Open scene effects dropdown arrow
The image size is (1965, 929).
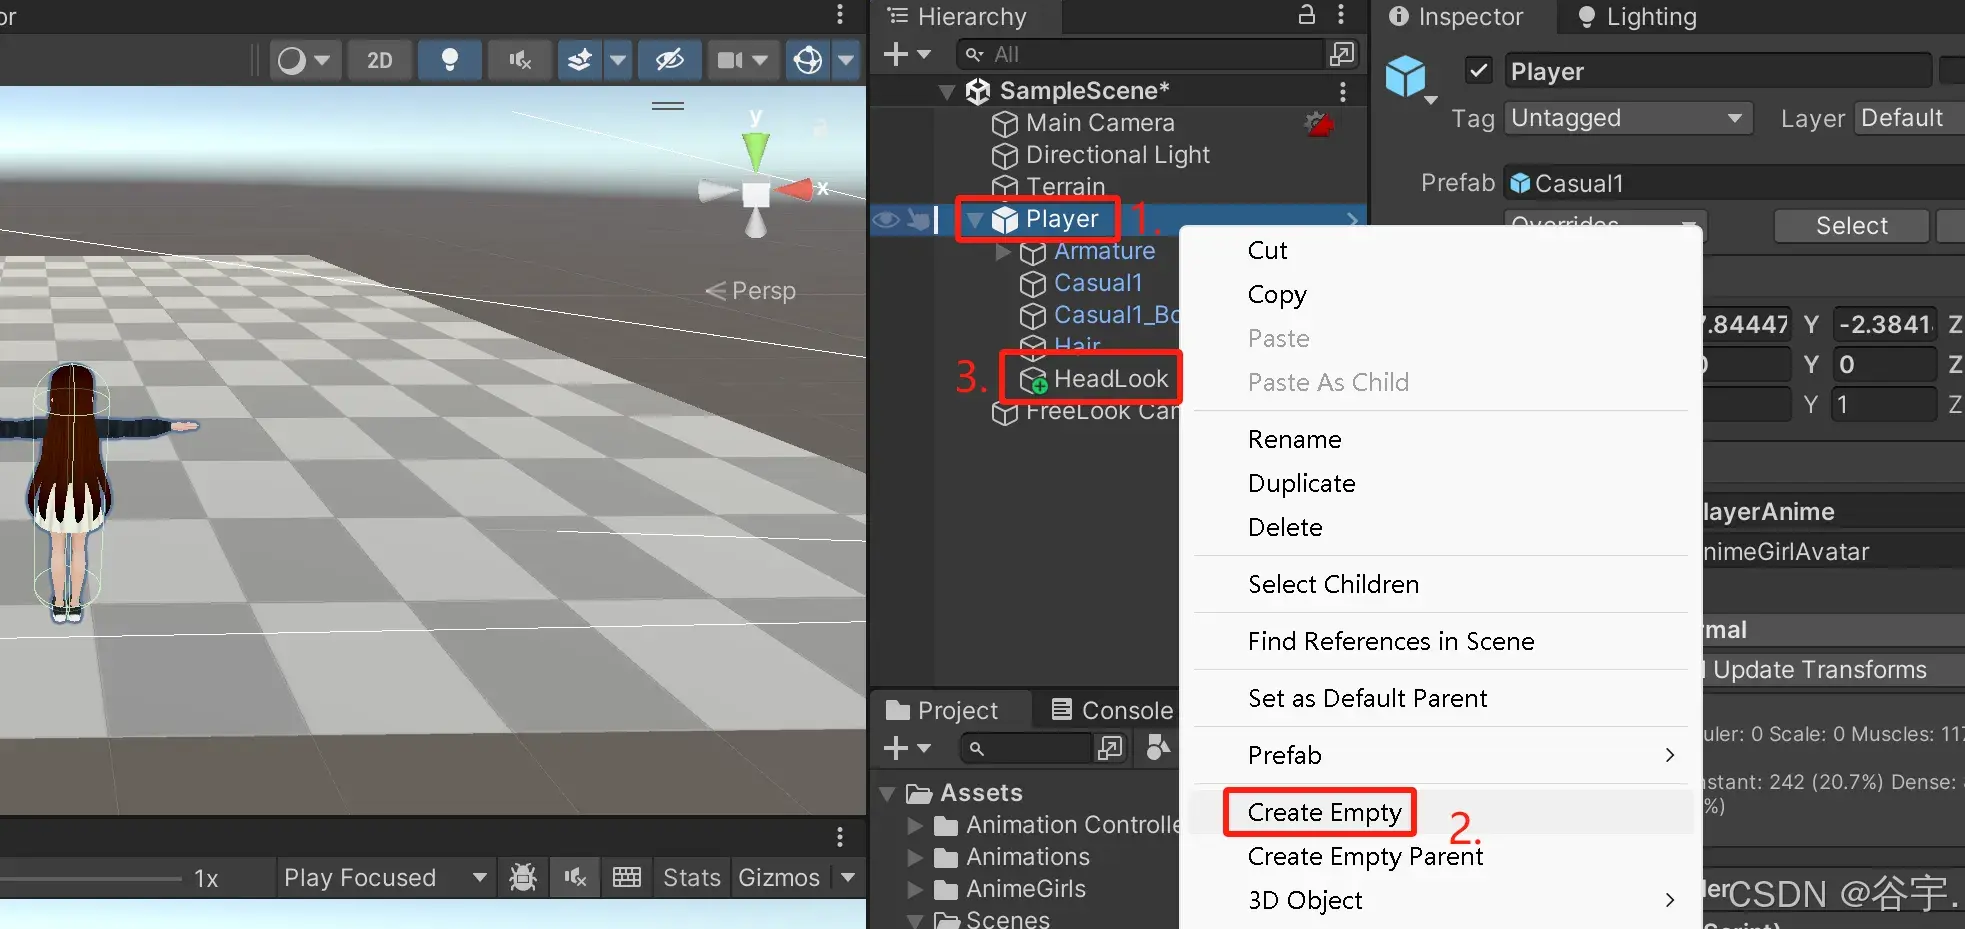point(618,60)
